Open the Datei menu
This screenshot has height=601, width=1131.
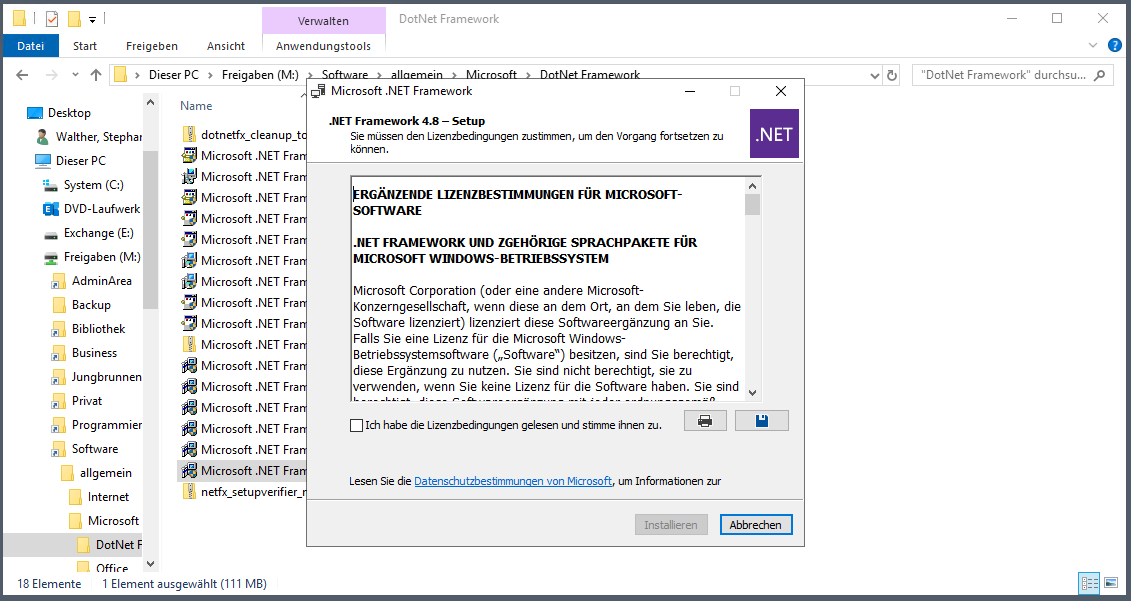tap(30, 45)
